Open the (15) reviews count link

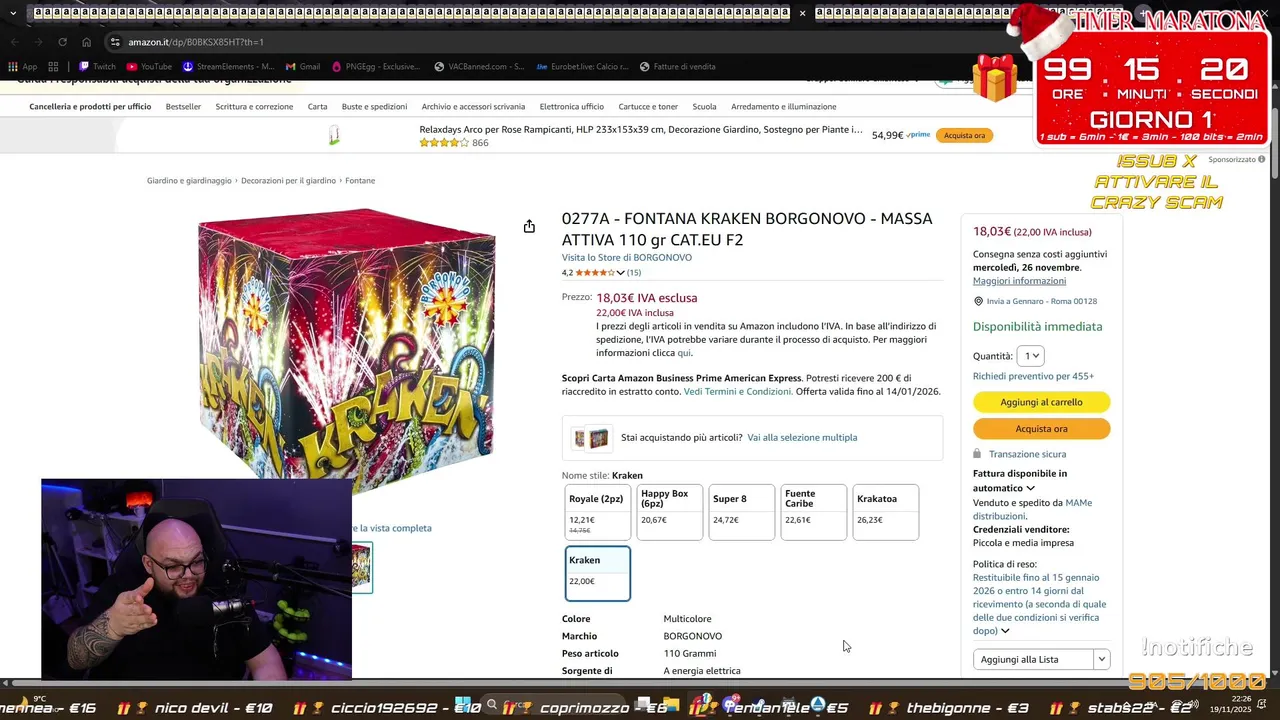(x=634, y=273)
